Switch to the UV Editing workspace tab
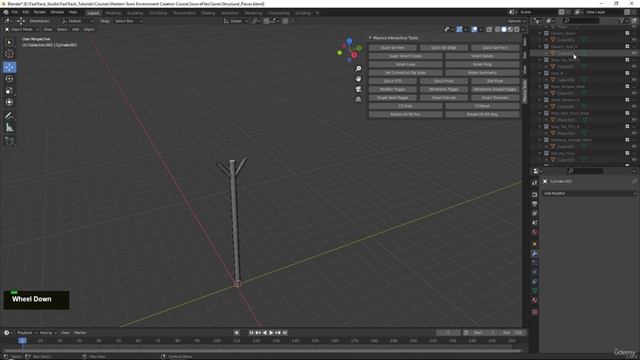This screenshot has width=640, height=360. (x=158, y=13)
